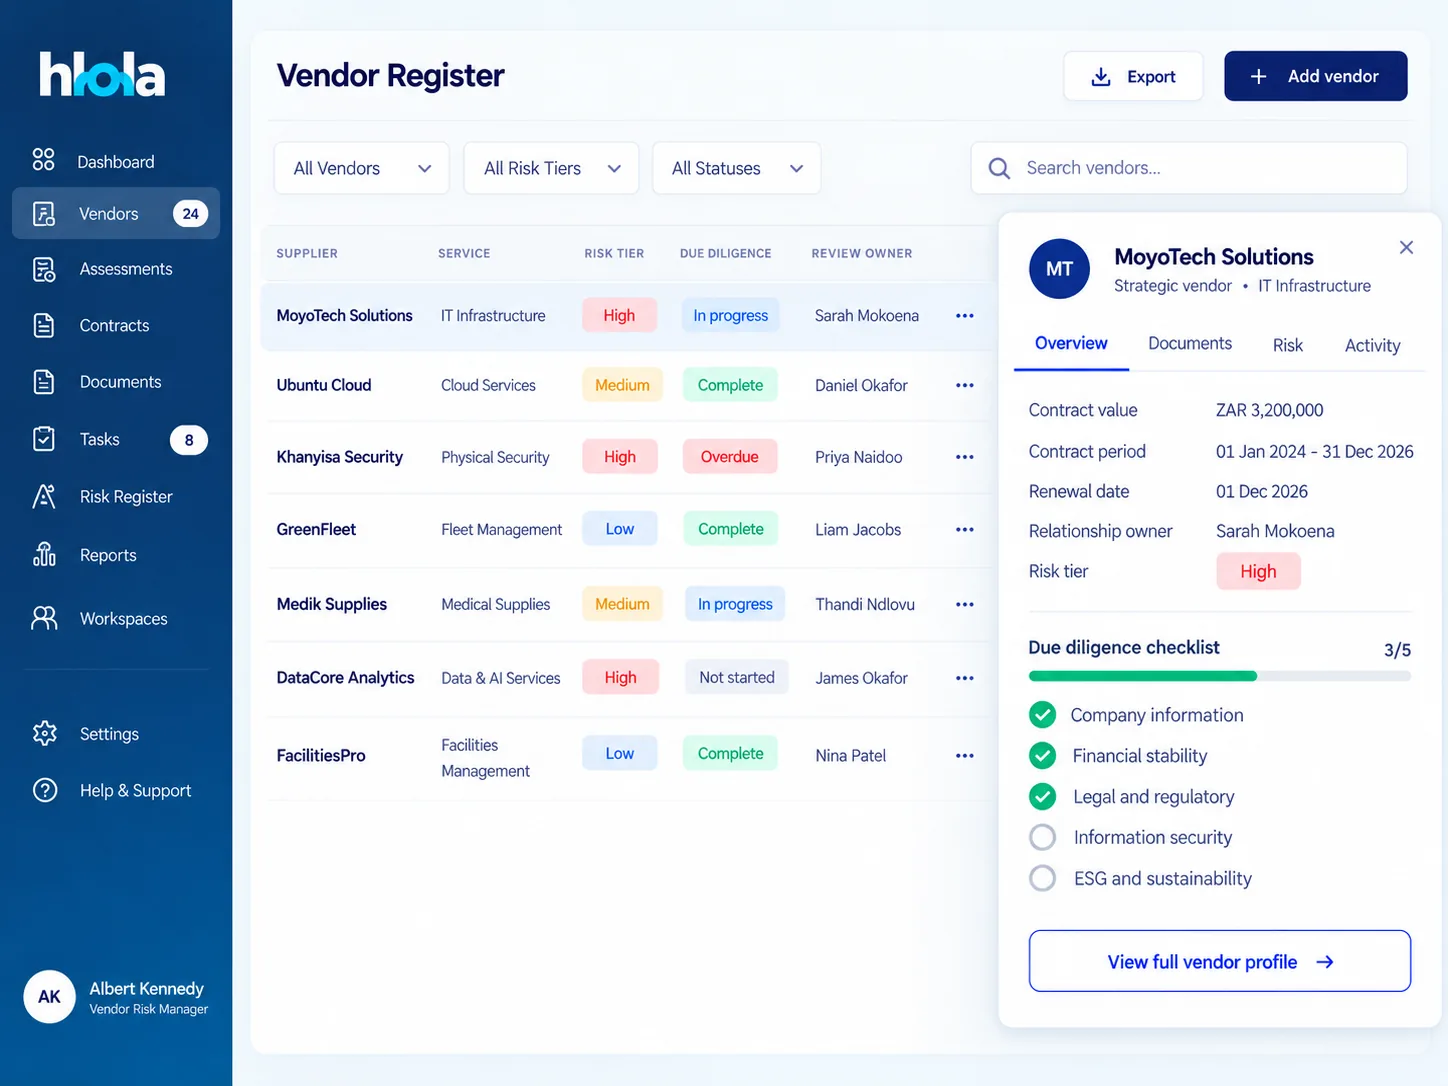Screen dimensions: 1448x1086
Task: Expand the All Vendors dropdown
Action: coord(362,168)
